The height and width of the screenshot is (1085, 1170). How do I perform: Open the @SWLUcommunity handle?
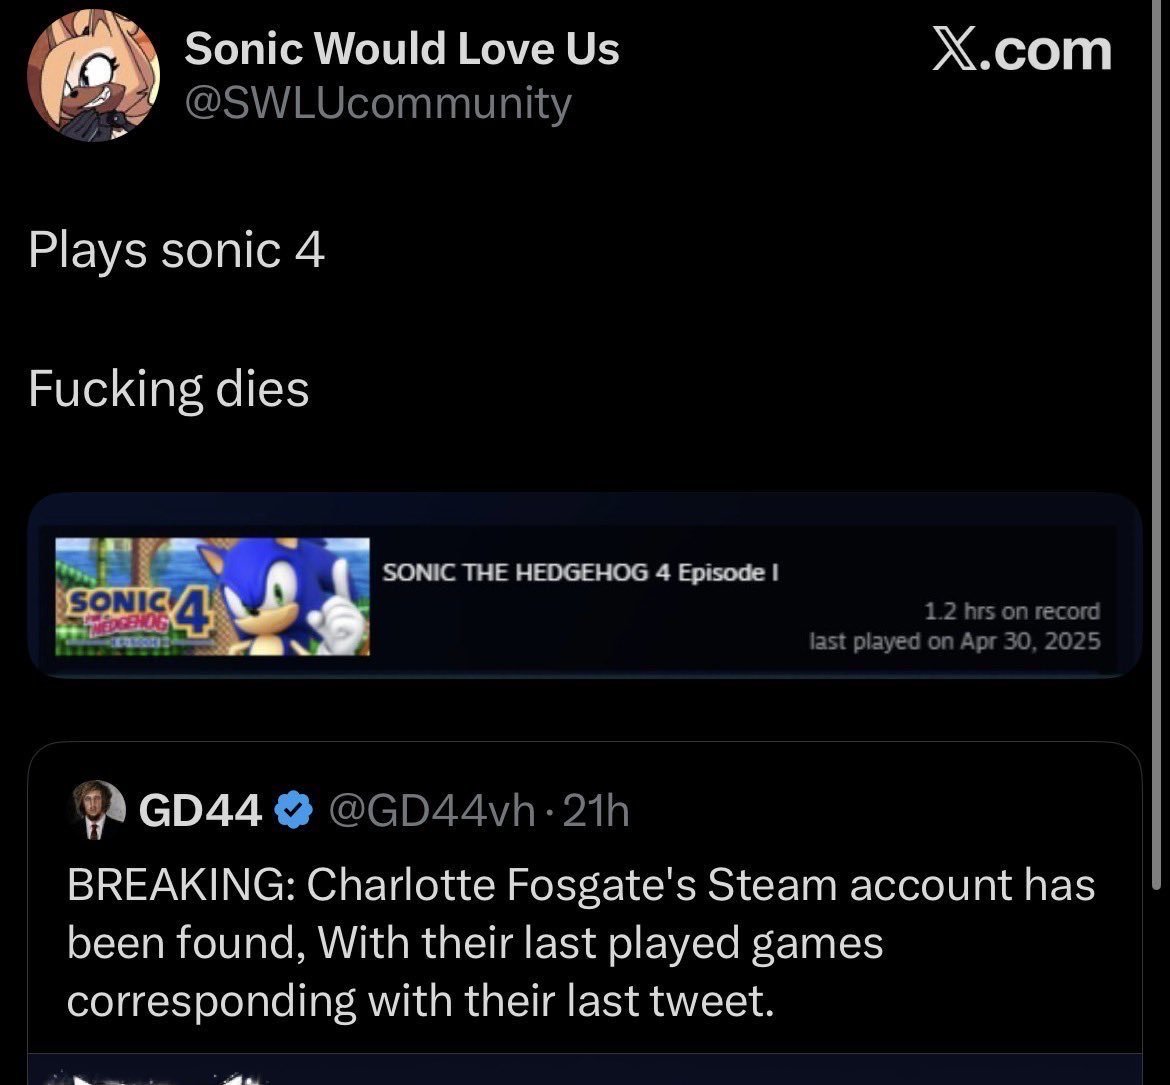coord(378,103)
